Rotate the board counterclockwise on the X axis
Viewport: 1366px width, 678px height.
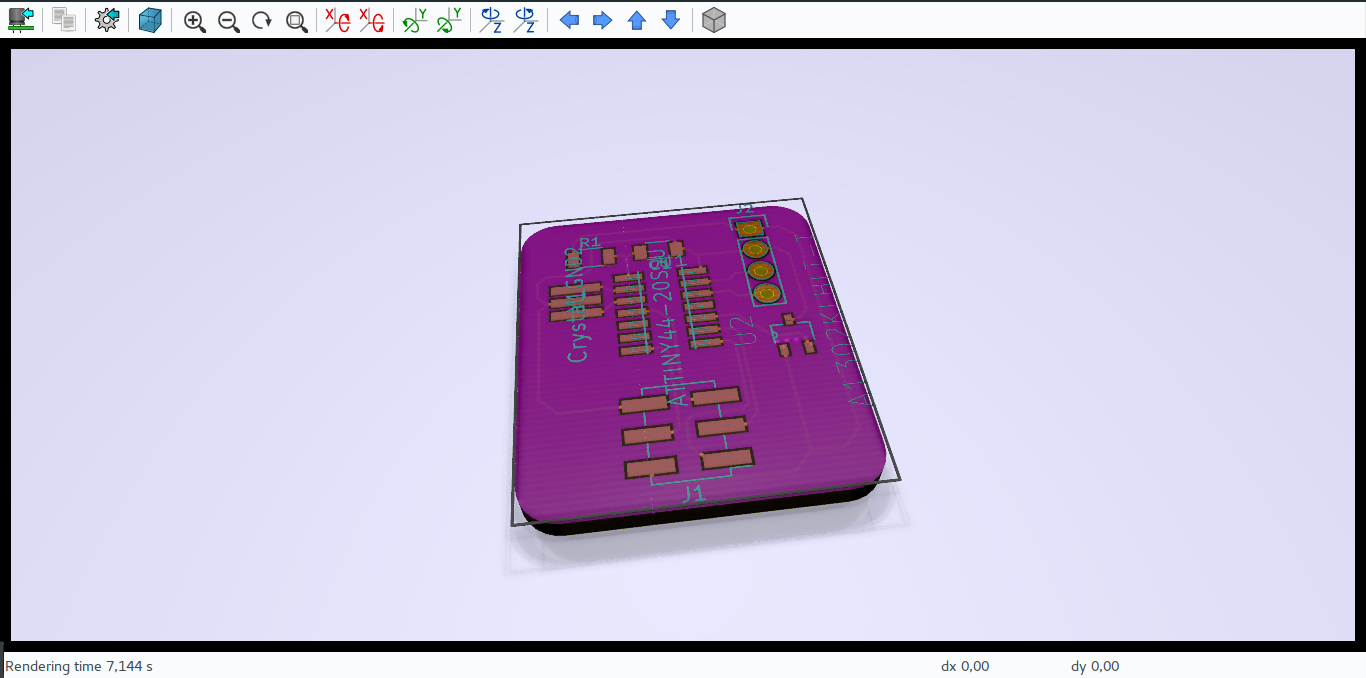point(371,18)
